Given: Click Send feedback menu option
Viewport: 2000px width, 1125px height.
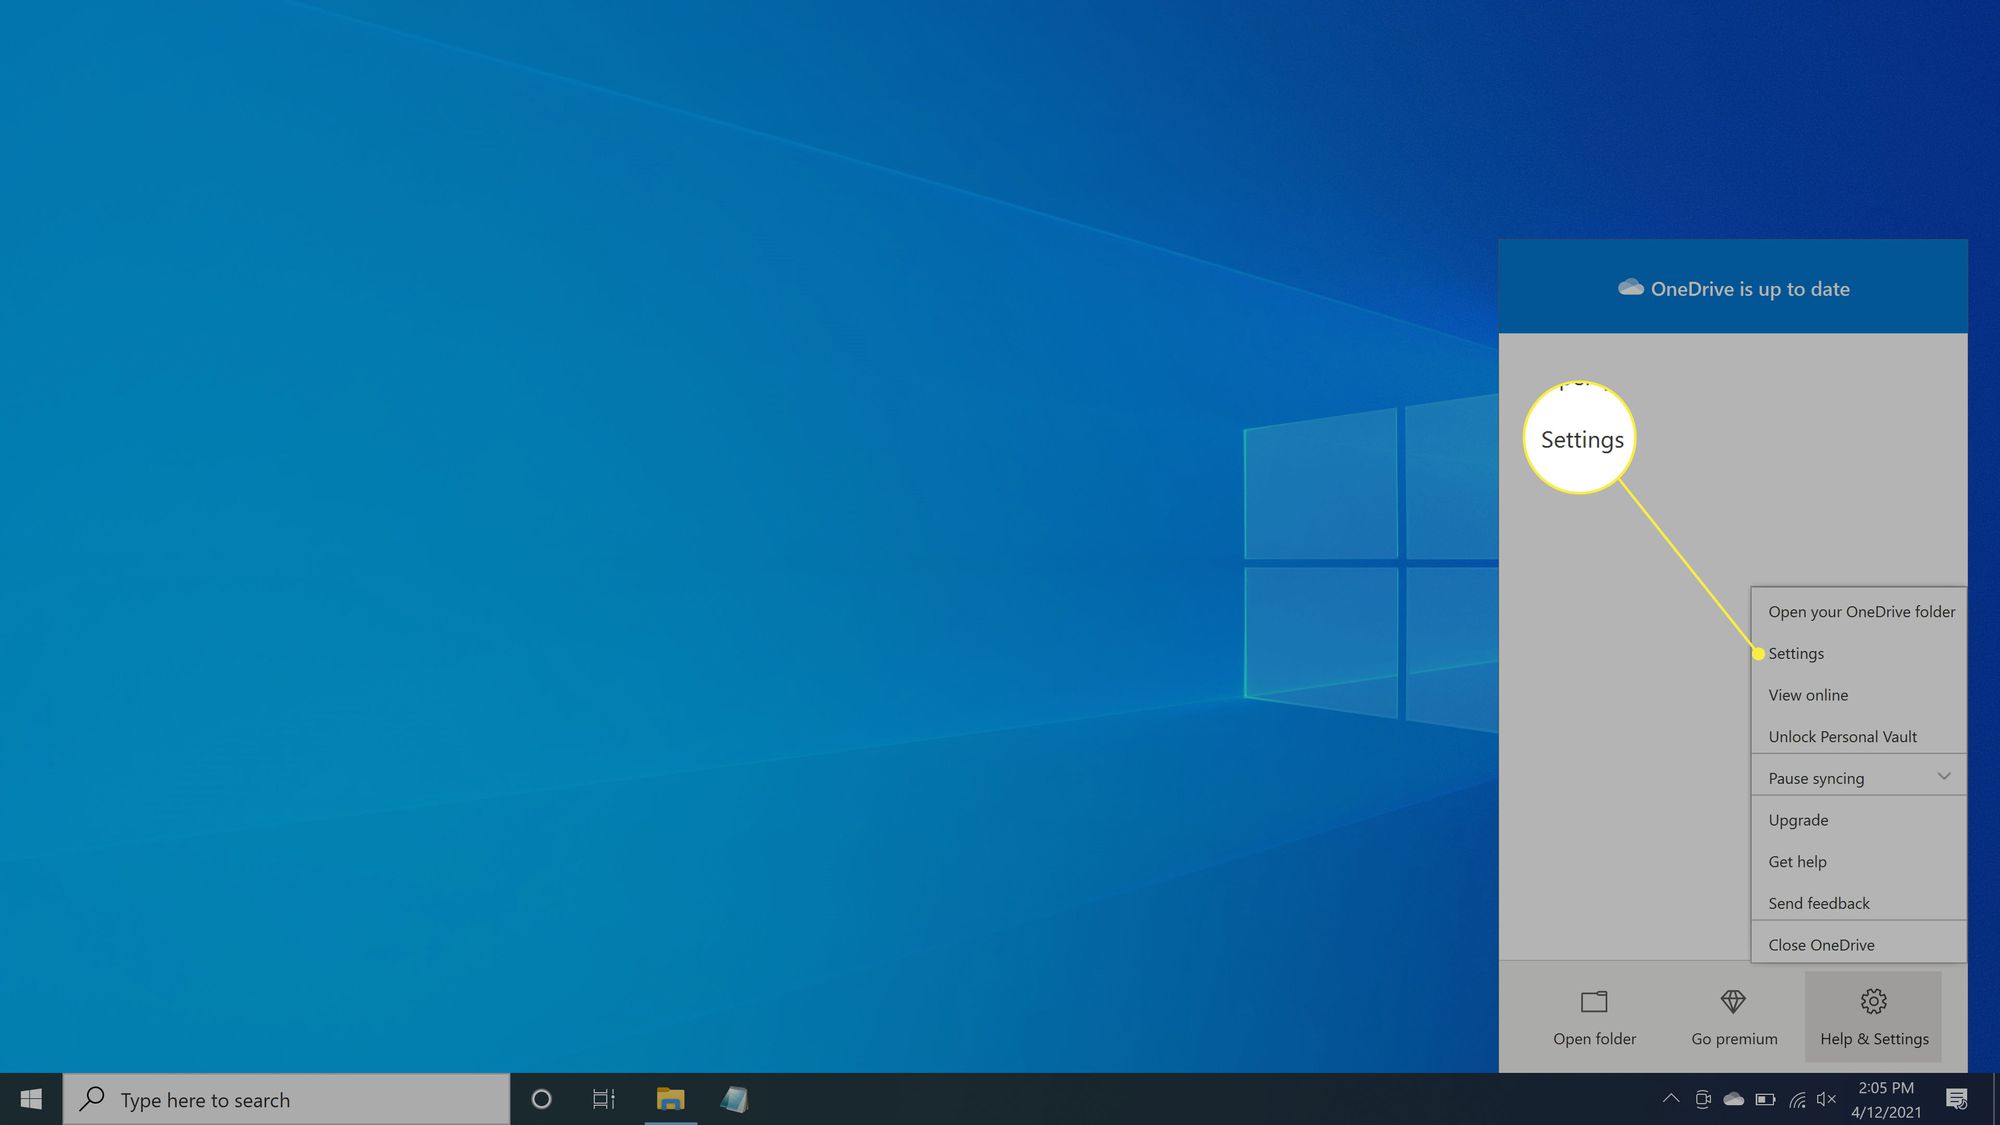Looking at the screenshot, I should coord(1819,902).
